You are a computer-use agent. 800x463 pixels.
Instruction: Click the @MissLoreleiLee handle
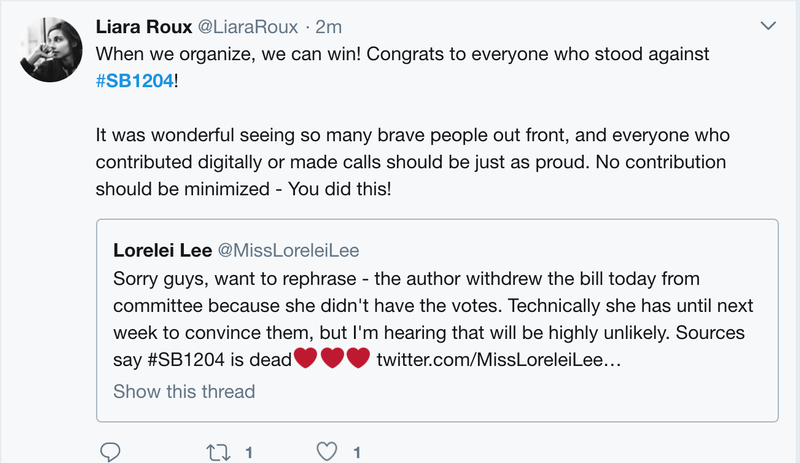[x=286, y=247]
